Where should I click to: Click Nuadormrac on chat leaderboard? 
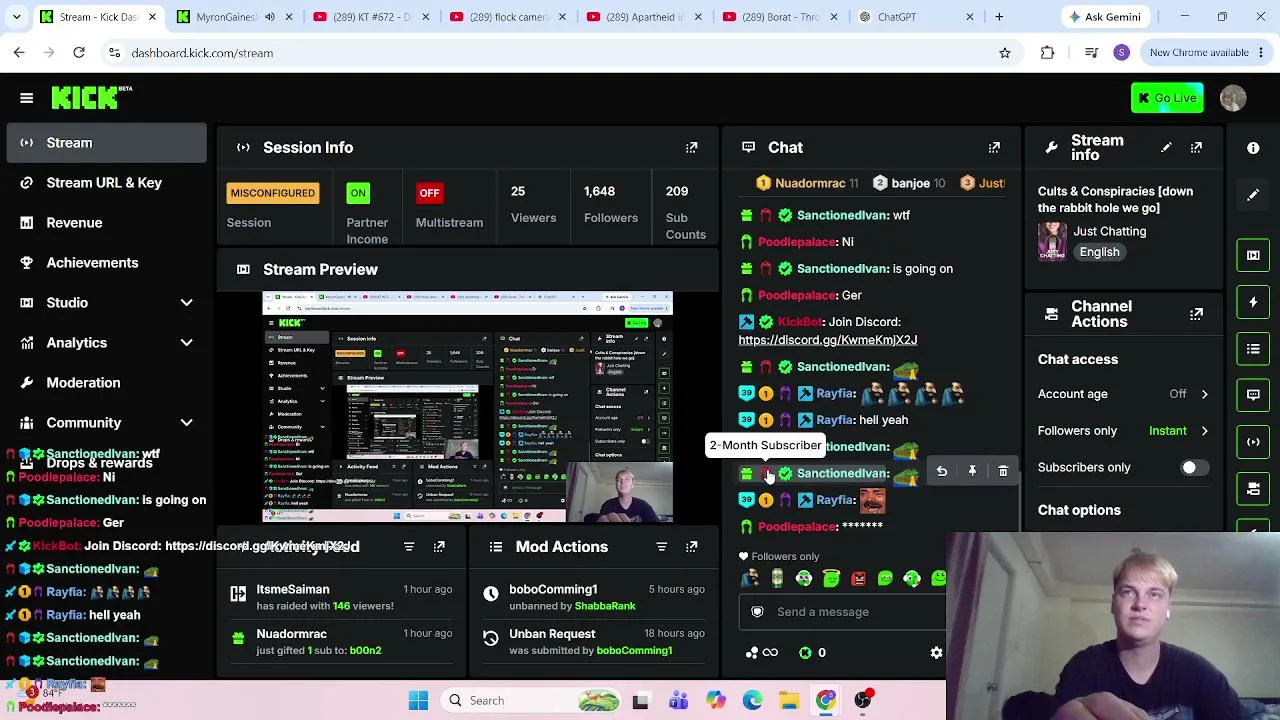tap(809, 184)
